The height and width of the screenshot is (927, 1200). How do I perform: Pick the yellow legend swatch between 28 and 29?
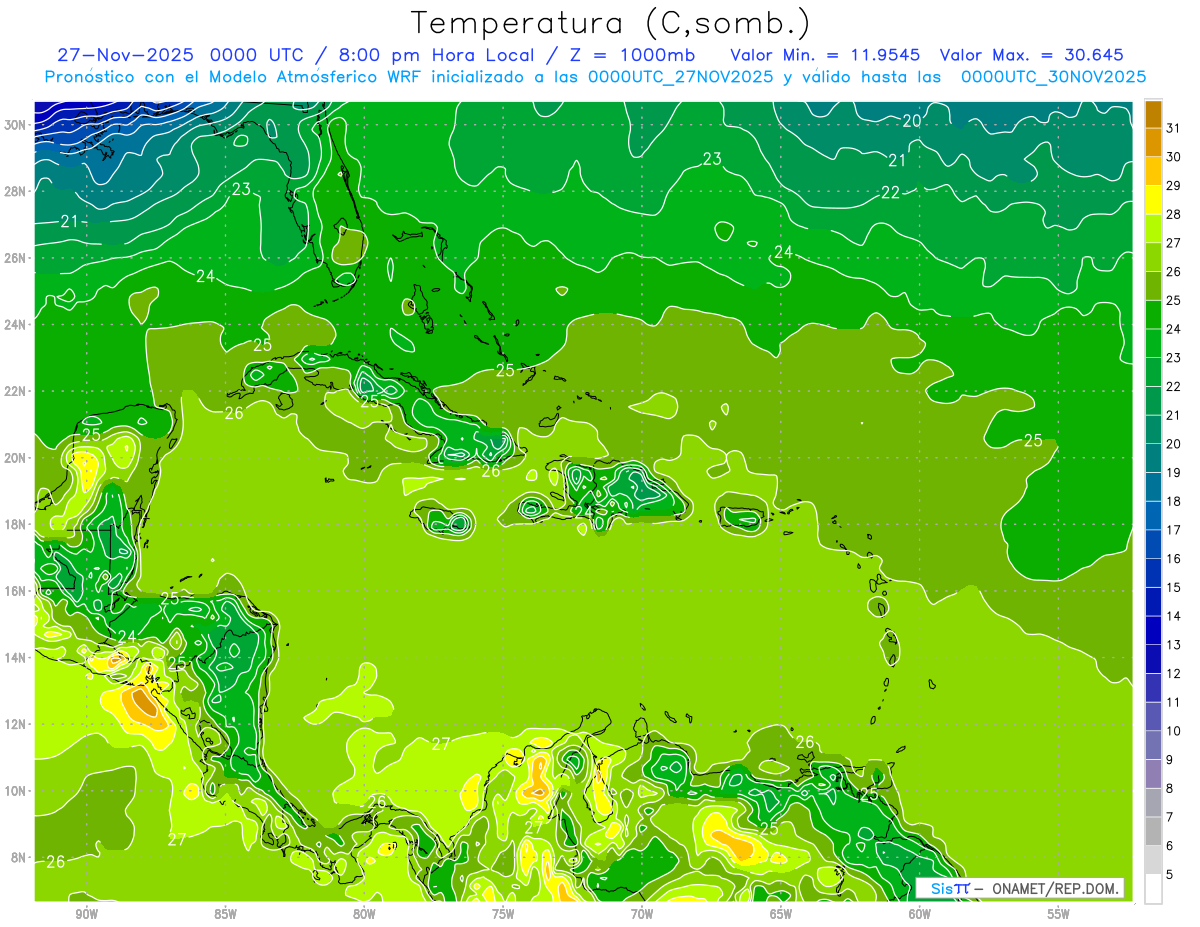pyautogui.click(x=1153, y=200)
